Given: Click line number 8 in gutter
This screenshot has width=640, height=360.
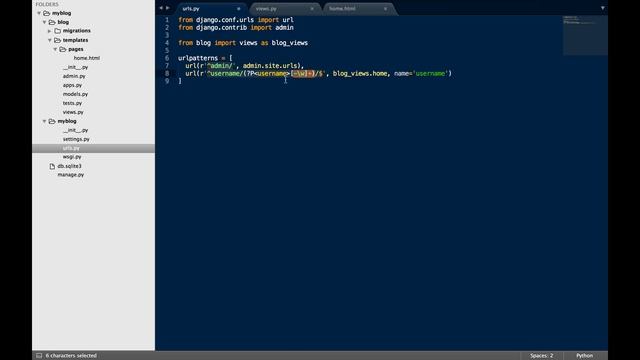Looking at the screenshot, I should (167, 73).
